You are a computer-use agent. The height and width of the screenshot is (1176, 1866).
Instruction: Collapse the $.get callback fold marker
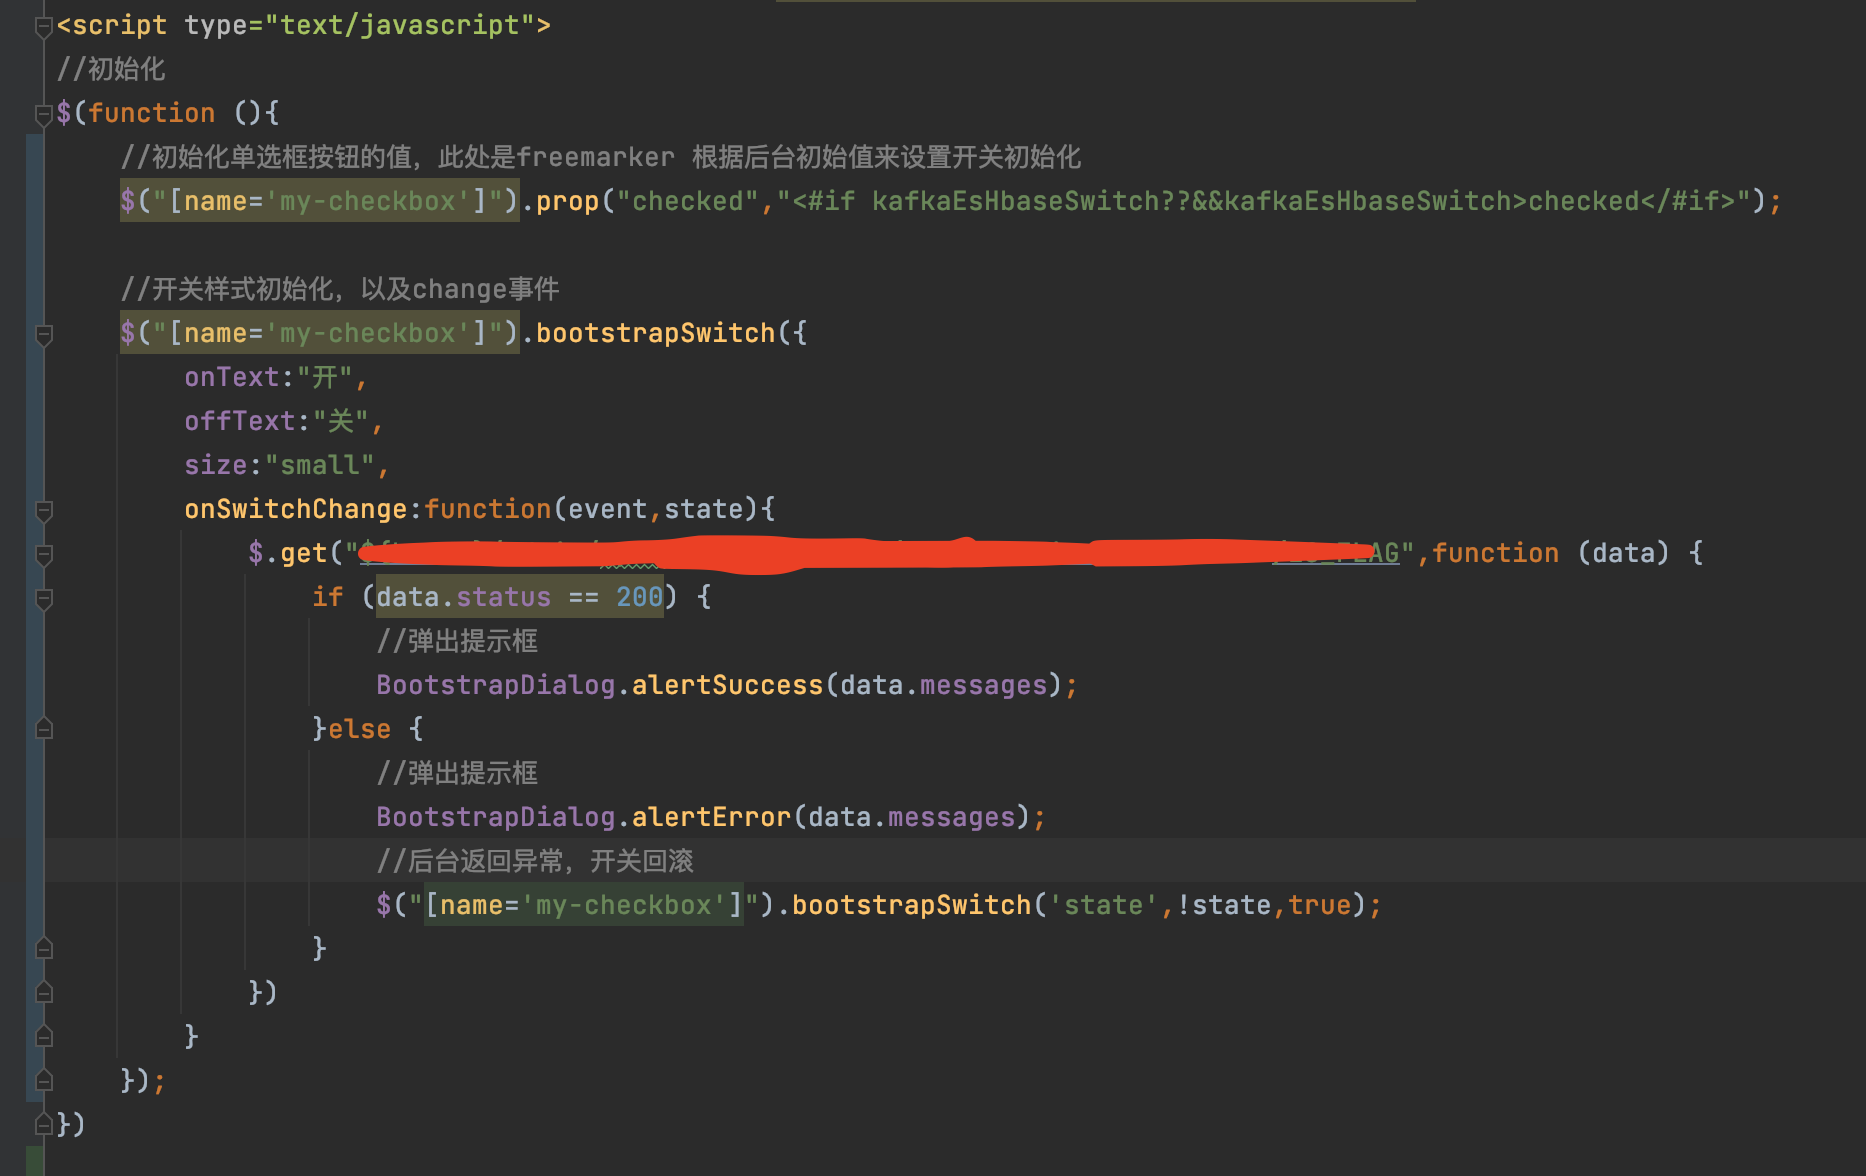tap(43, 556)
